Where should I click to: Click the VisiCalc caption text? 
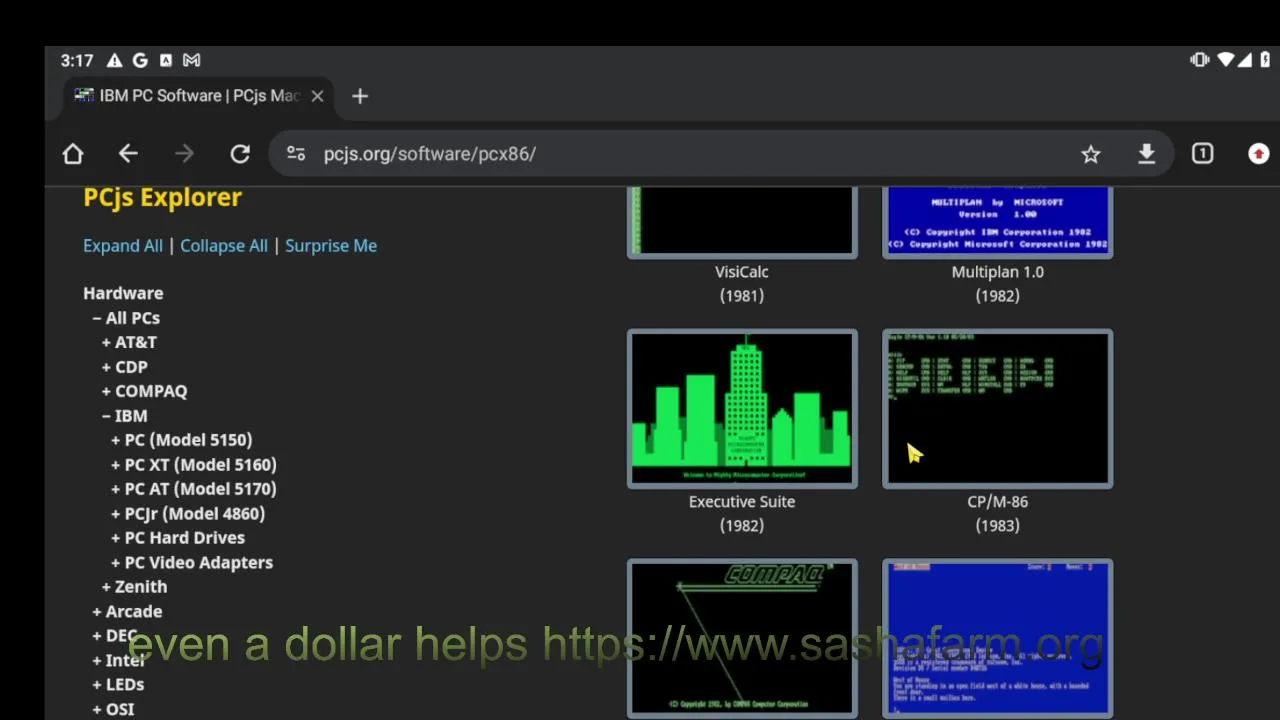pyautogui.click(x=742, y=272)
